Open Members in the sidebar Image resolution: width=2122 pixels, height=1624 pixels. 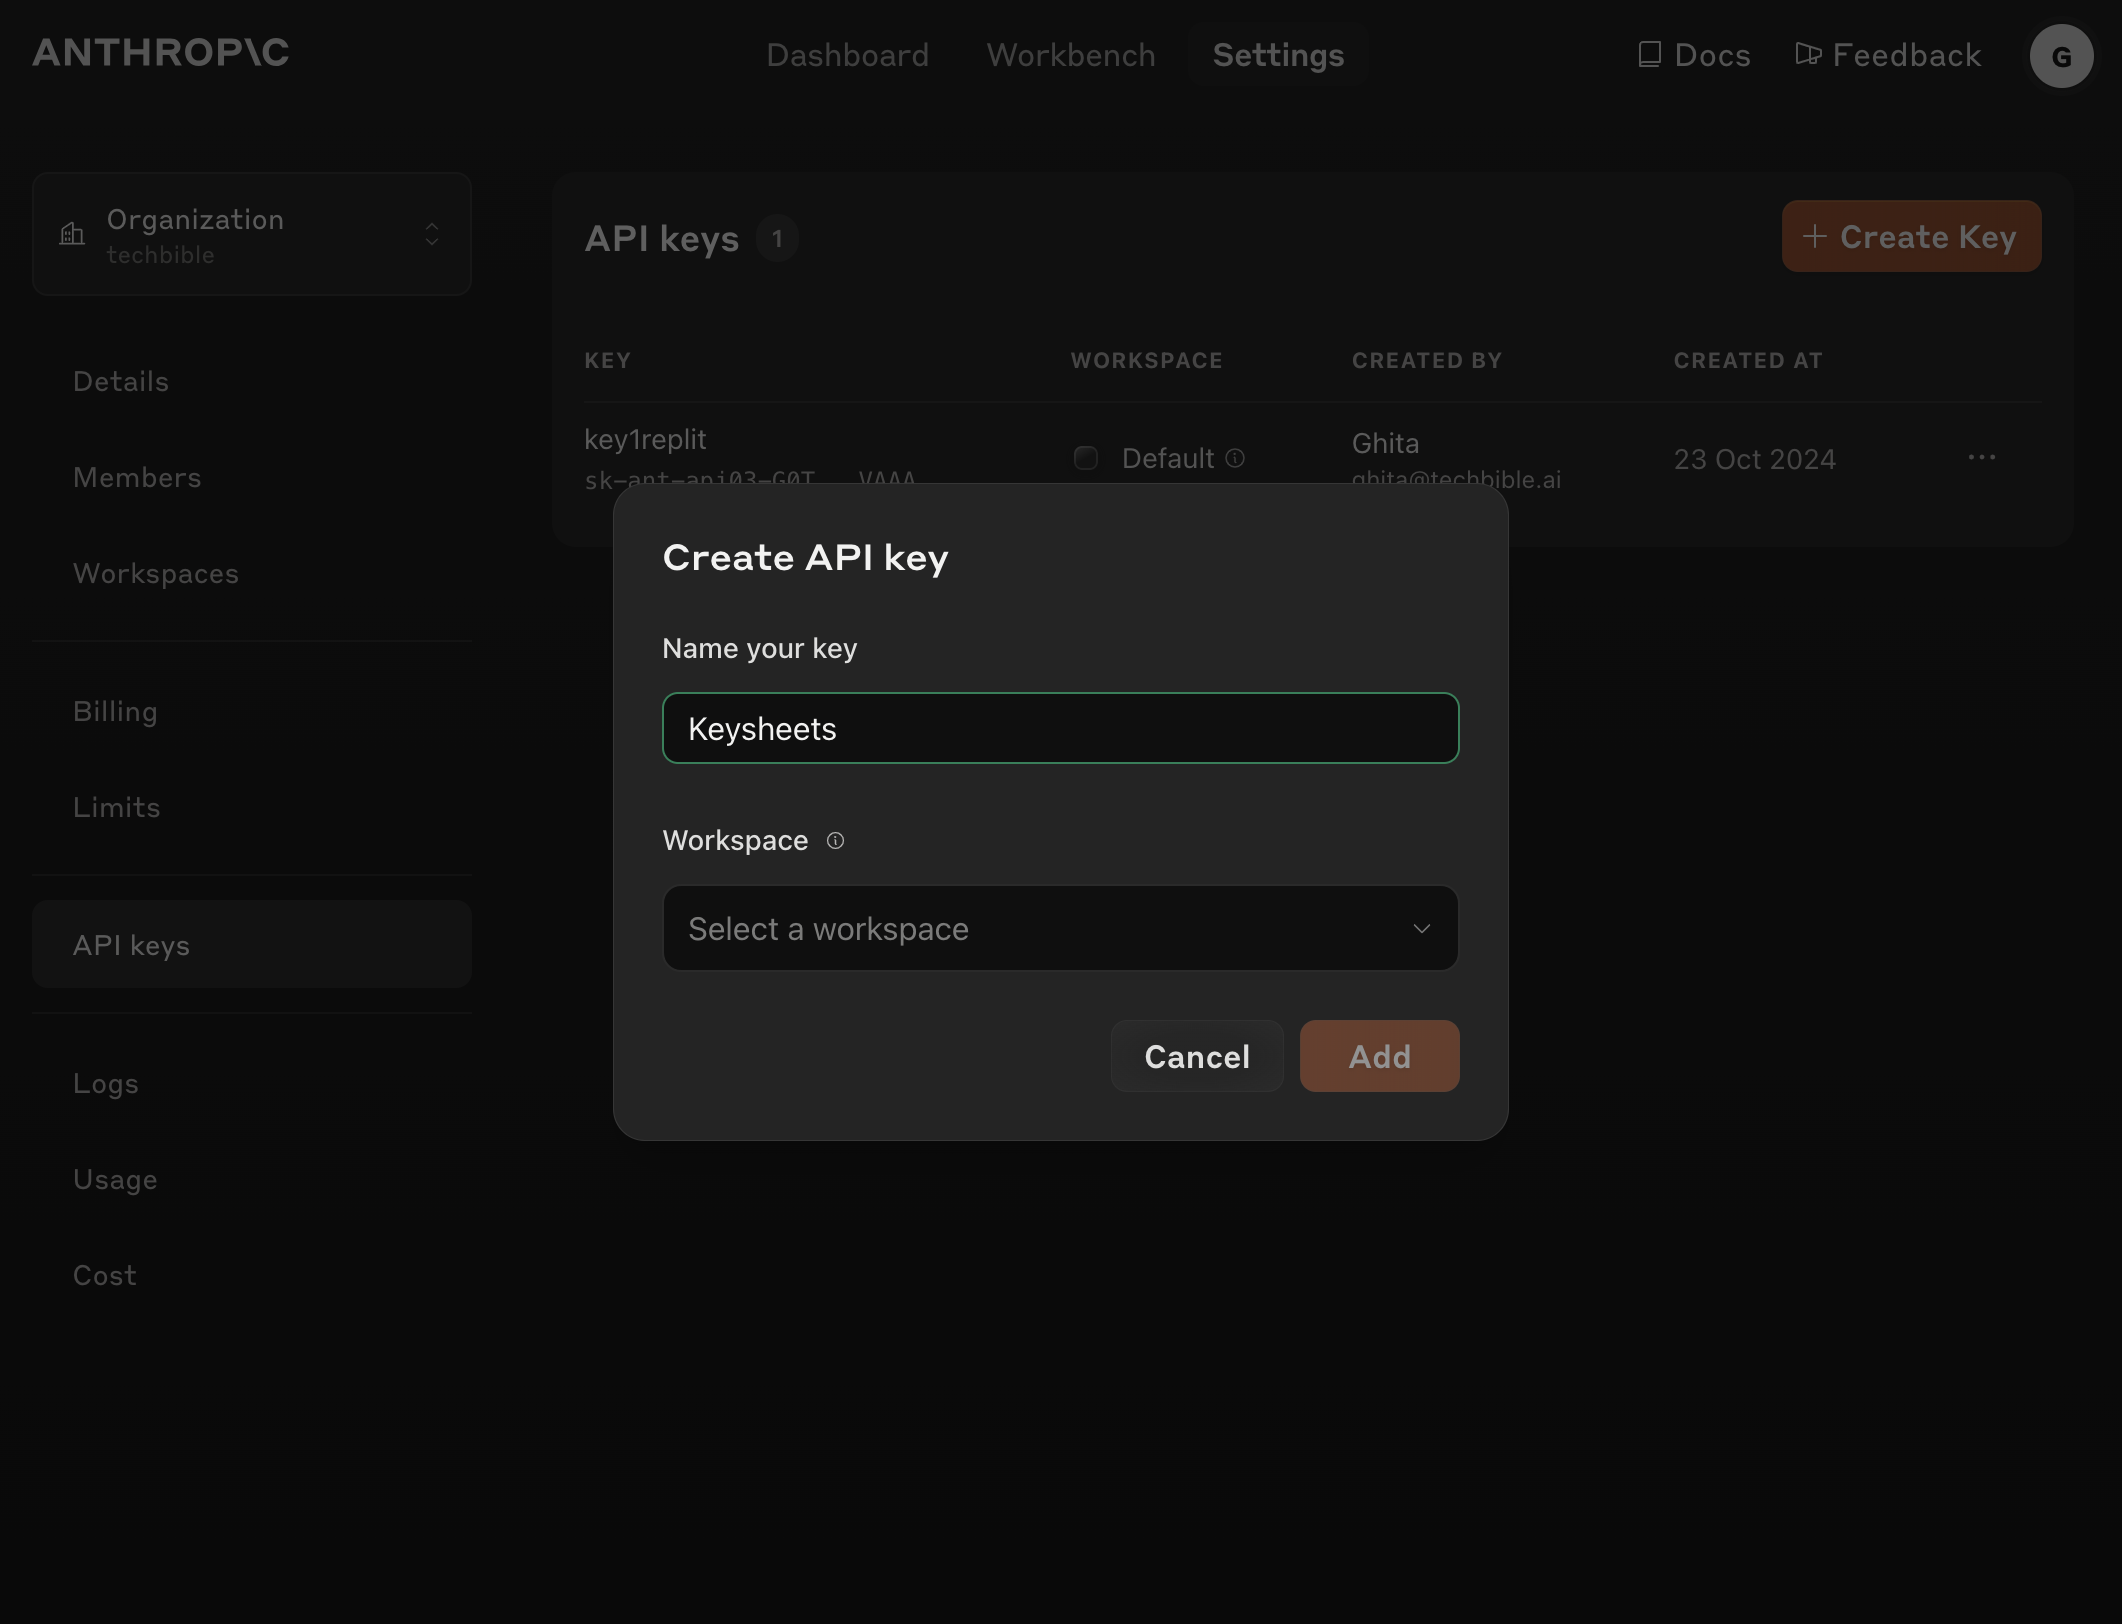137,478
